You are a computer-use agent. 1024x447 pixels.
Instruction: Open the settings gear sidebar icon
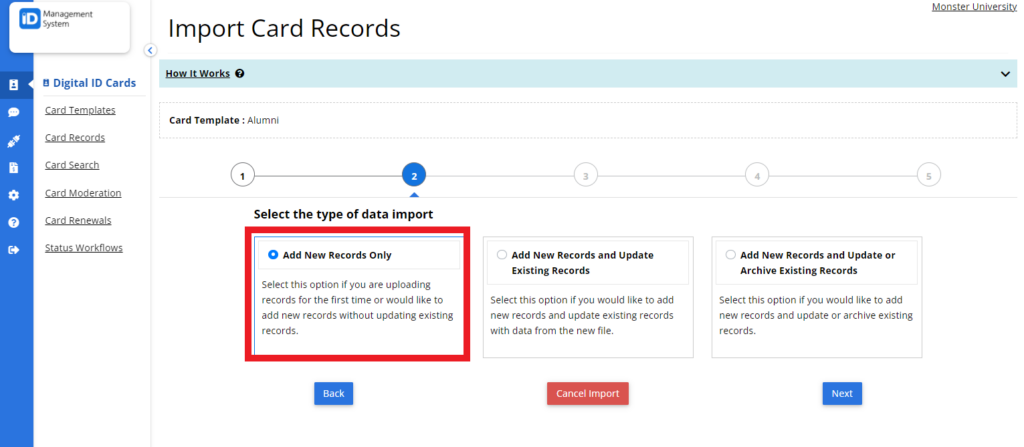tap(14, 195)
